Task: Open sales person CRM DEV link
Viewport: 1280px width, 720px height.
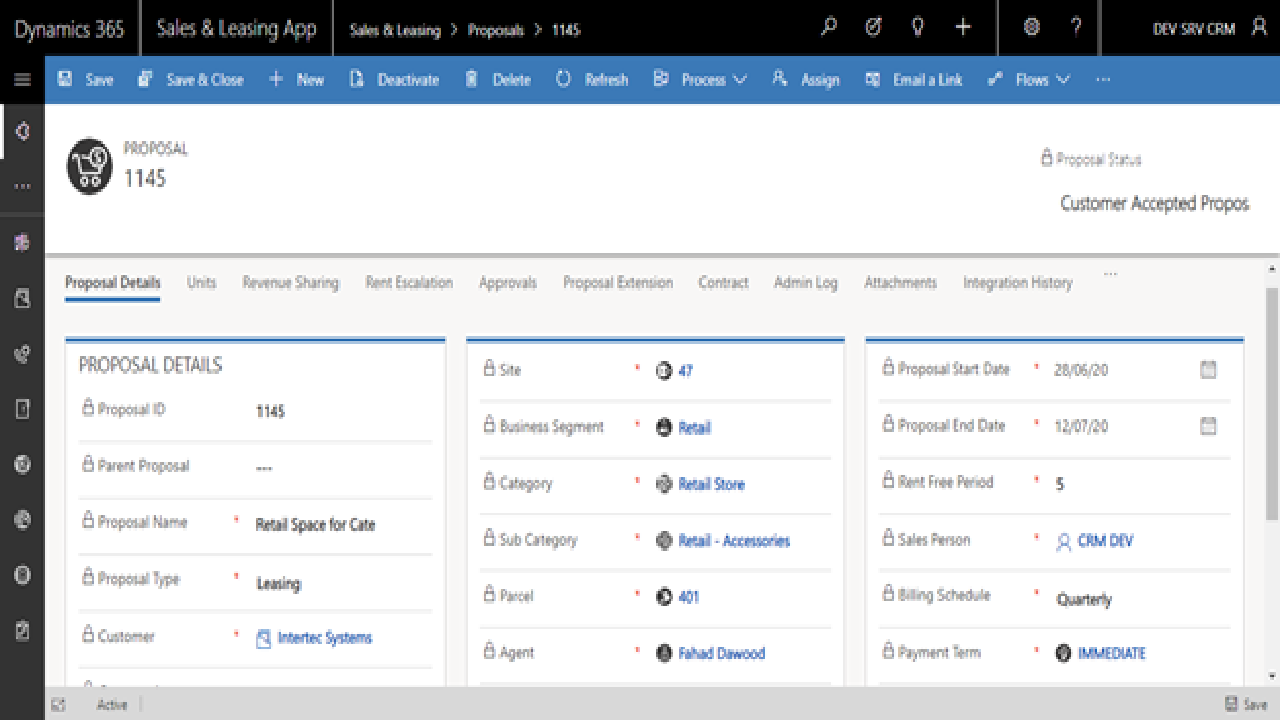Action: [x=1105, y=541]
